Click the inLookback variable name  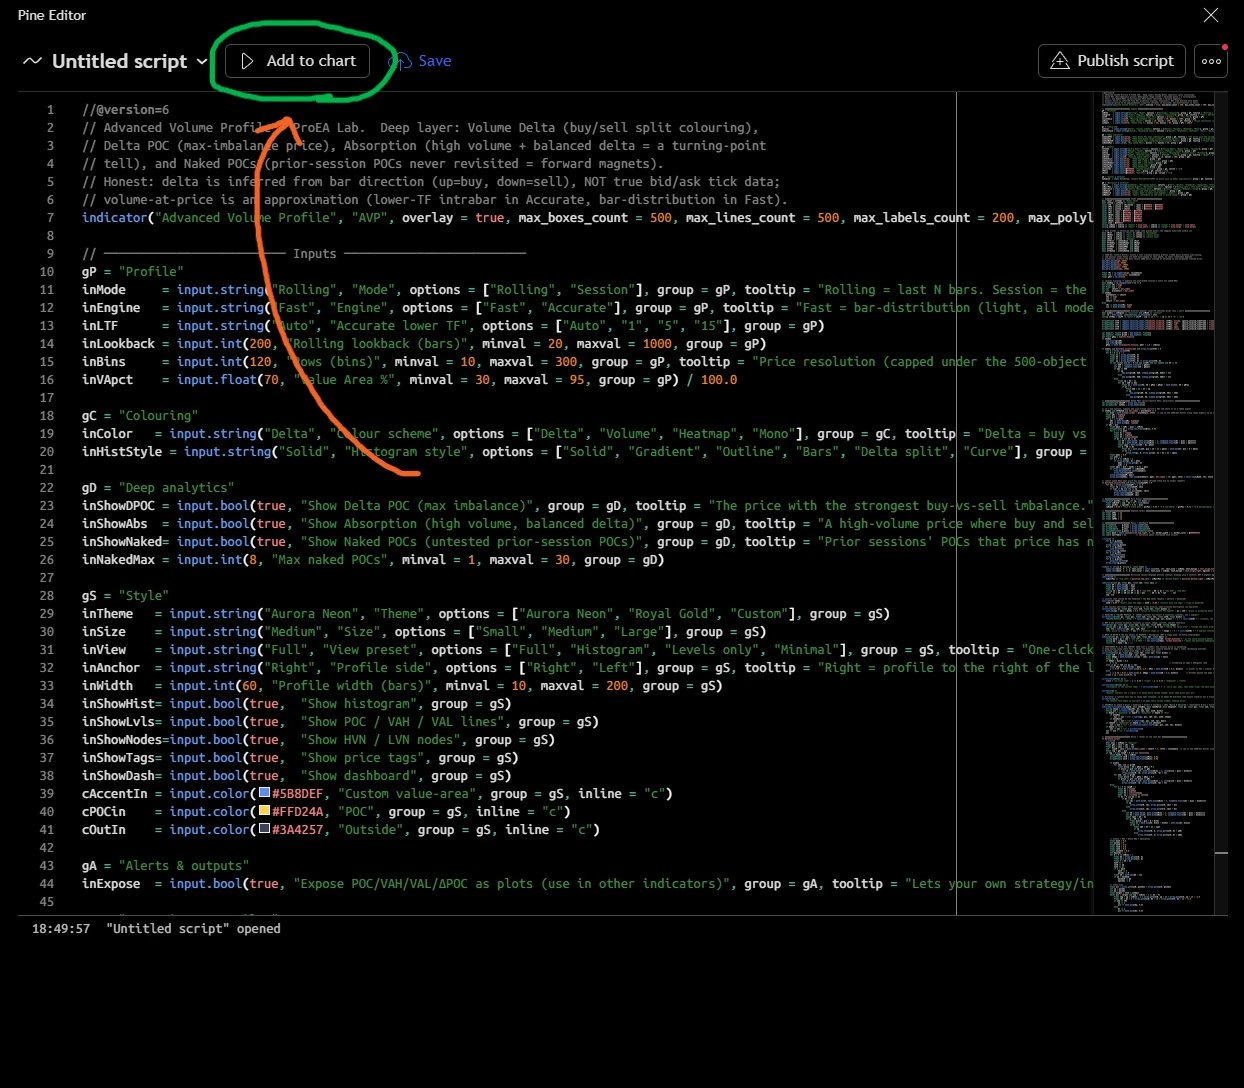coord(118,343)
